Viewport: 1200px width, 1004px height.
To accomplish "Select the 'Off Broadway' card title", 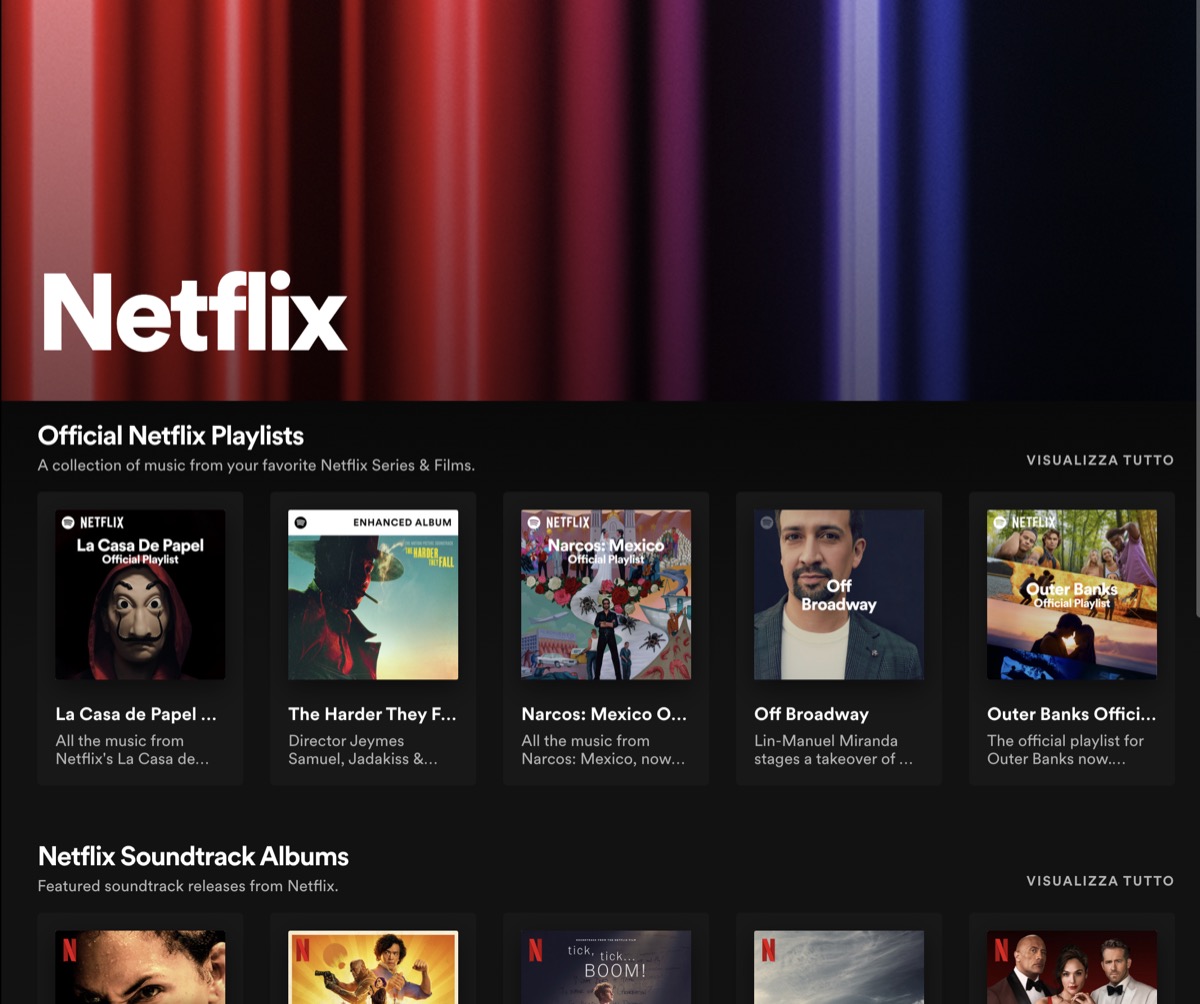I will point(811,714).
